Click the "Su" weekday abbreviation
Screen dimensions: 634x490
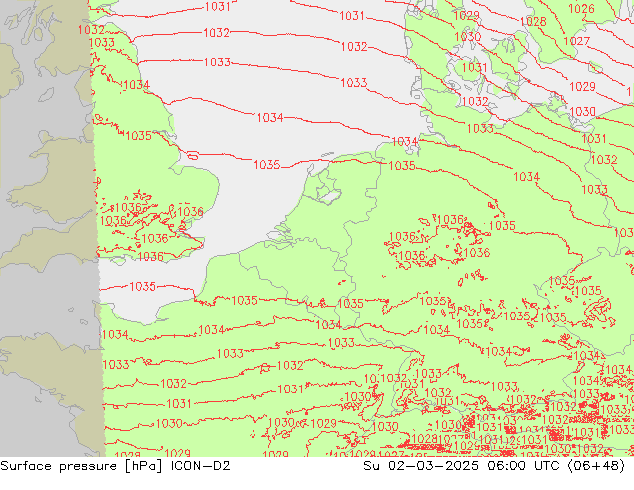click(371, 466)
